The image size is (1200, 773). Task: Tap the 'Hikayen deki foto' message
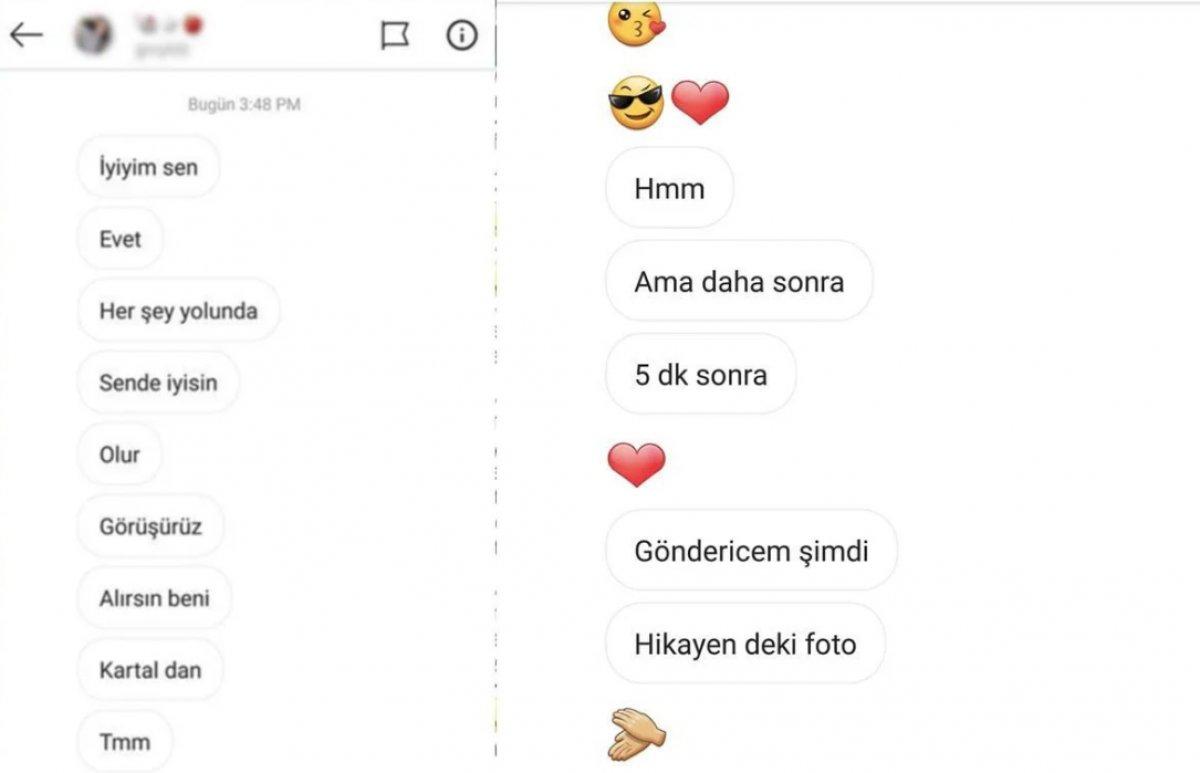click(x=745, y=645)
